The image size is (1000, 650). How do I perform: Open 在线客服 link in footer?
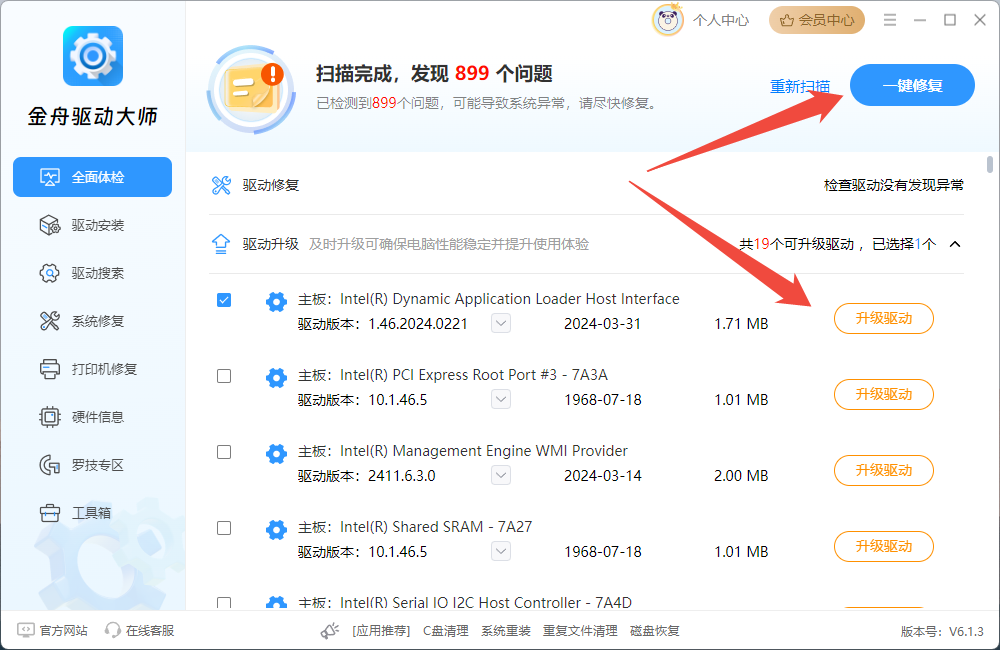[x=150, y=630]
